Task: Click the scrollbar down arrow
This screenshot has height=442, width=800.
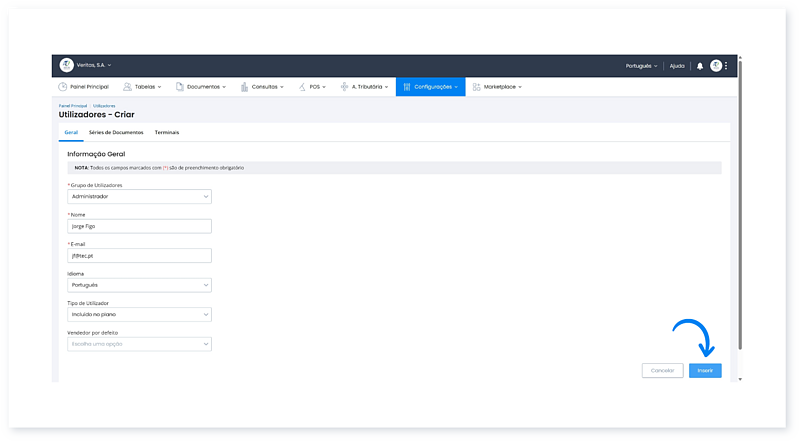Action: pos(740,379)
